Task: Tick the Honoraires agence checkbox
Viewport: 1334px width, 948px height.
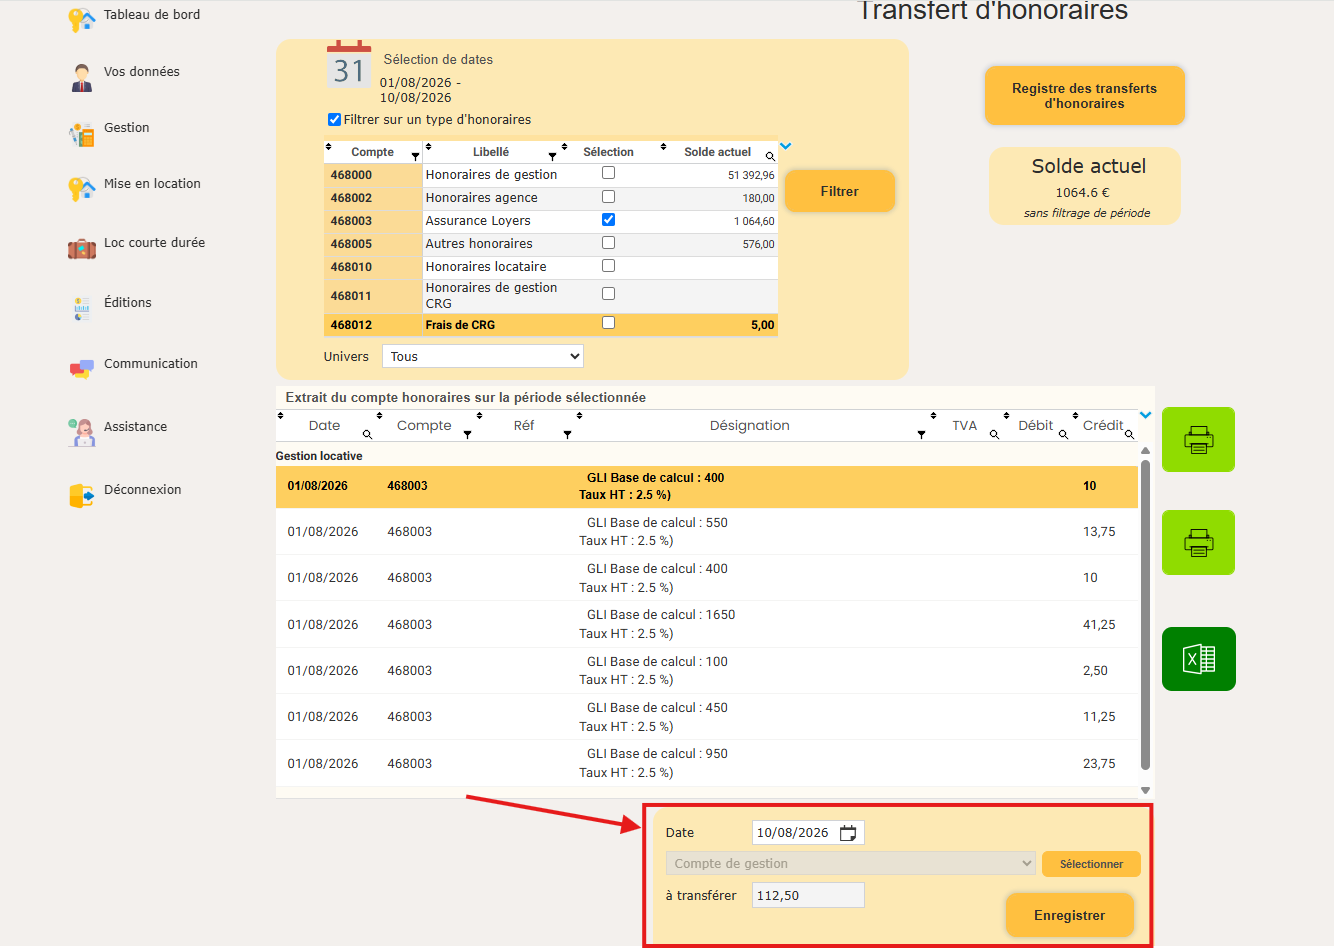Action: (x=608, y=197)
